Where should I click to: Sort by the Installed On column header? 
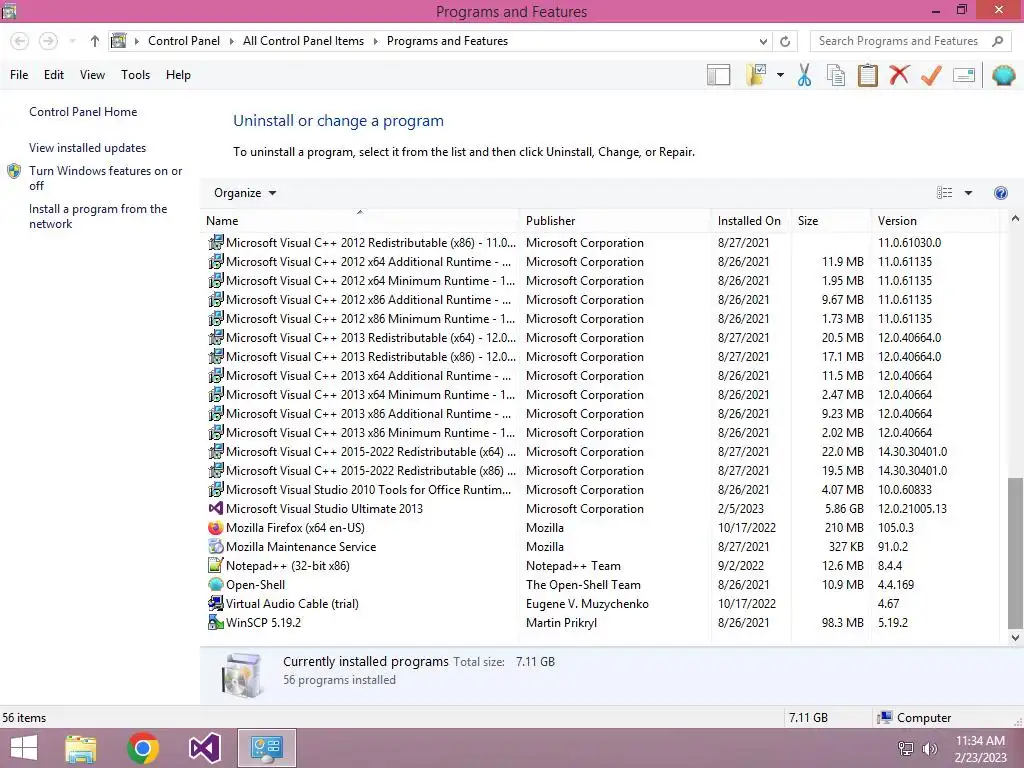[751, 221]
